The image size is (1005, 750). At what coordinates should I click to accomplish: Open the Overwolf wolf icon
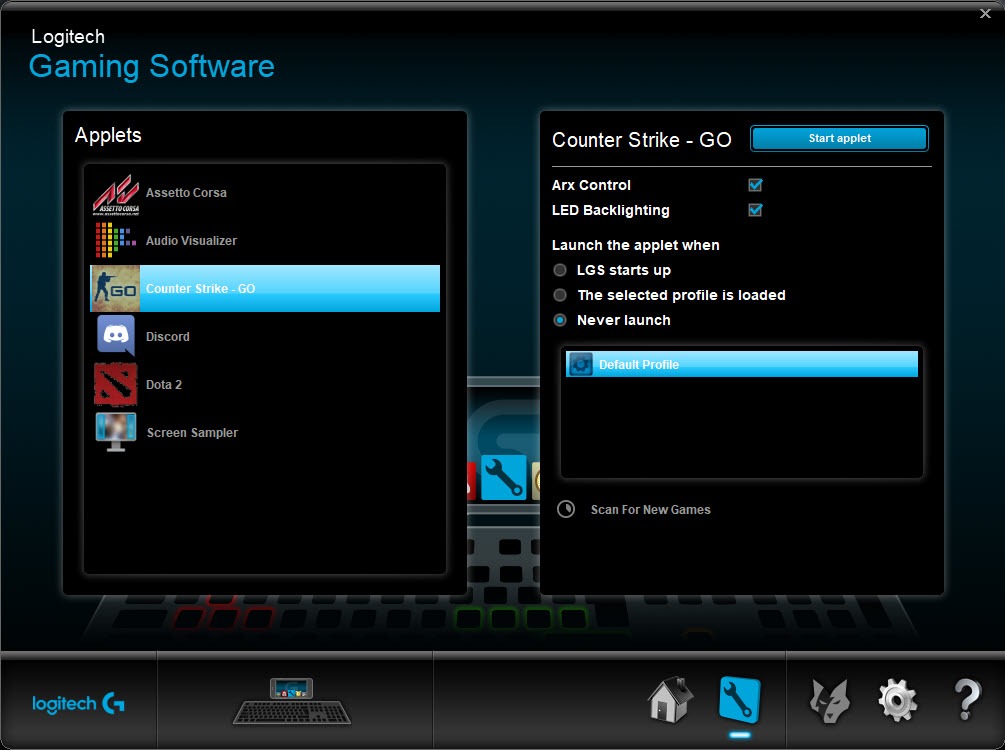(x=830, y=701)
